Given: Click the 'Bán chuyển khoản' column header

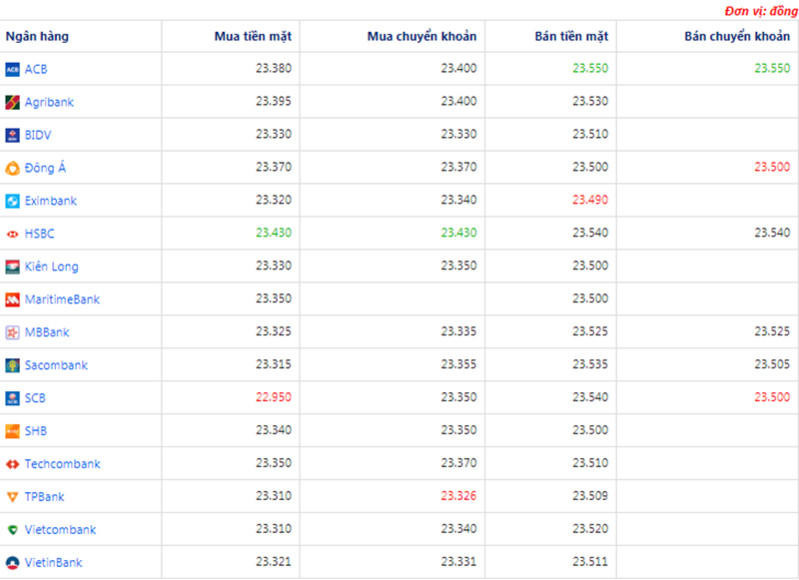Looking at the screenshot, I should pos(738,37).
